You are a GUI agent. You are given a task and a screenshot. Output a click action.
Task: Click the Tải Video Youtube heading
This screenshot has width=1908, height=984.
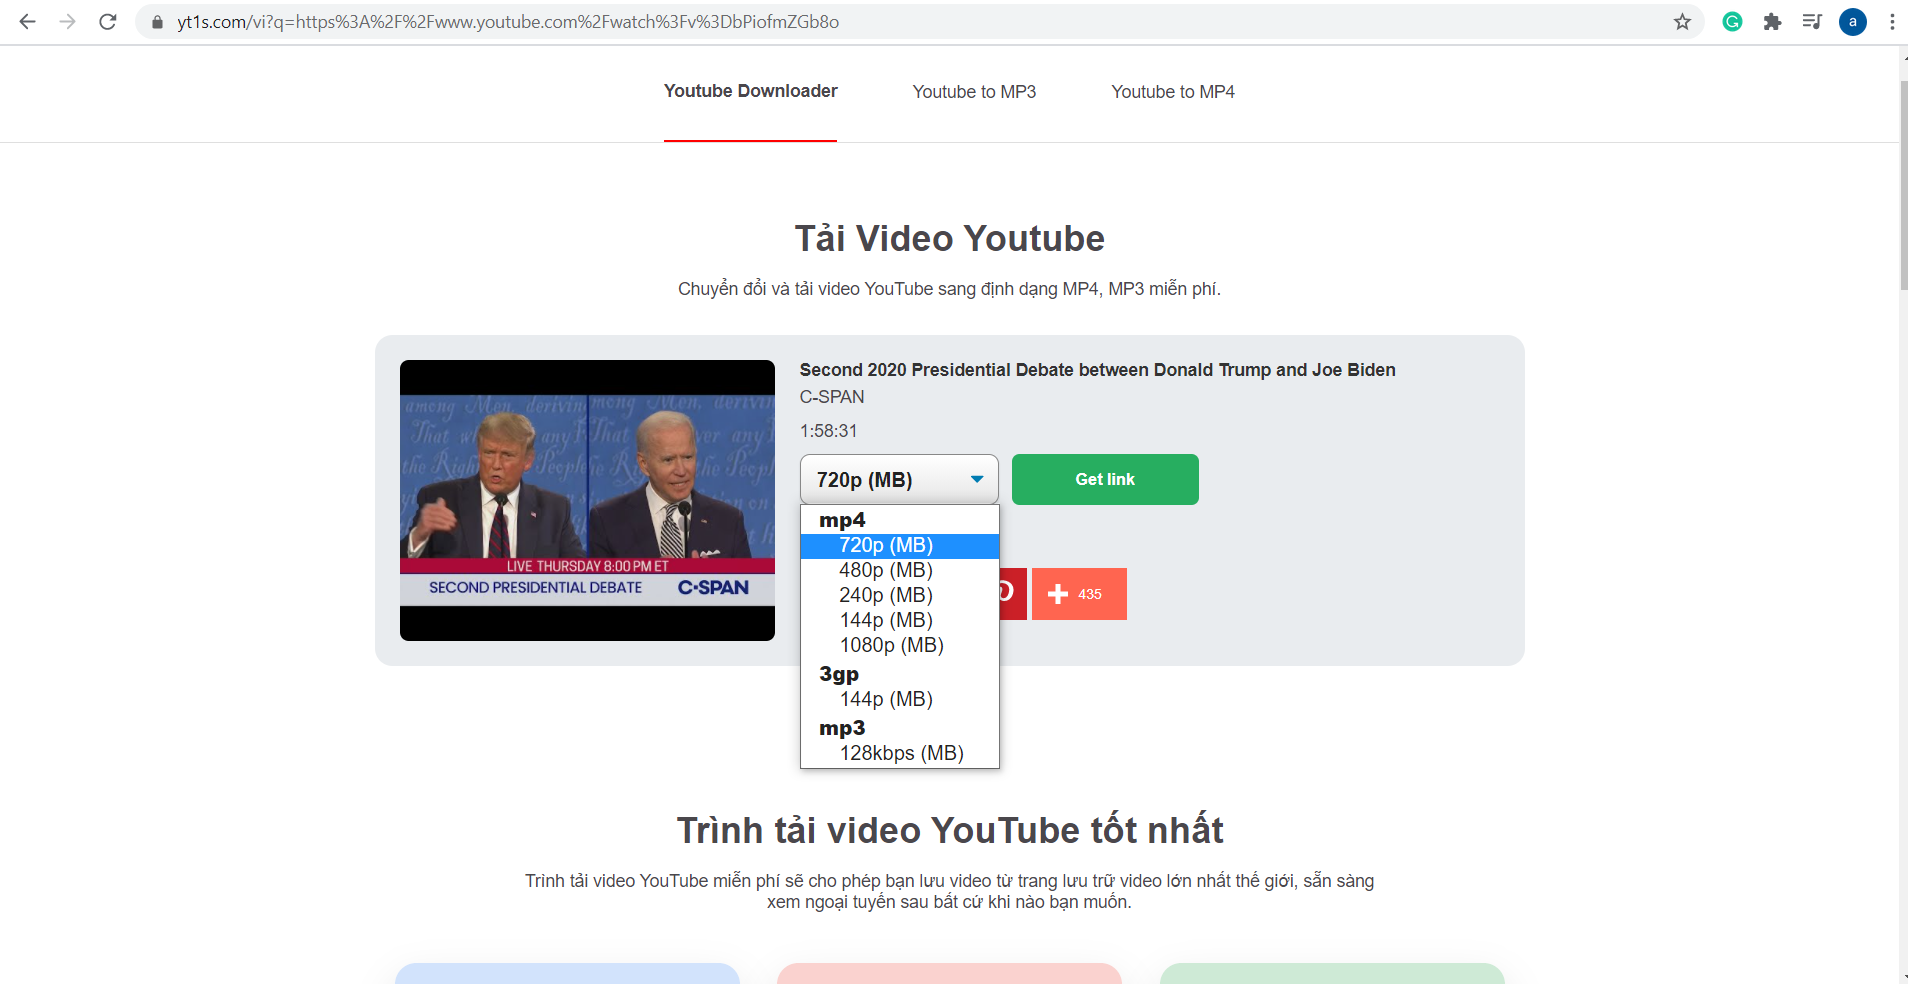pos(949,239)
